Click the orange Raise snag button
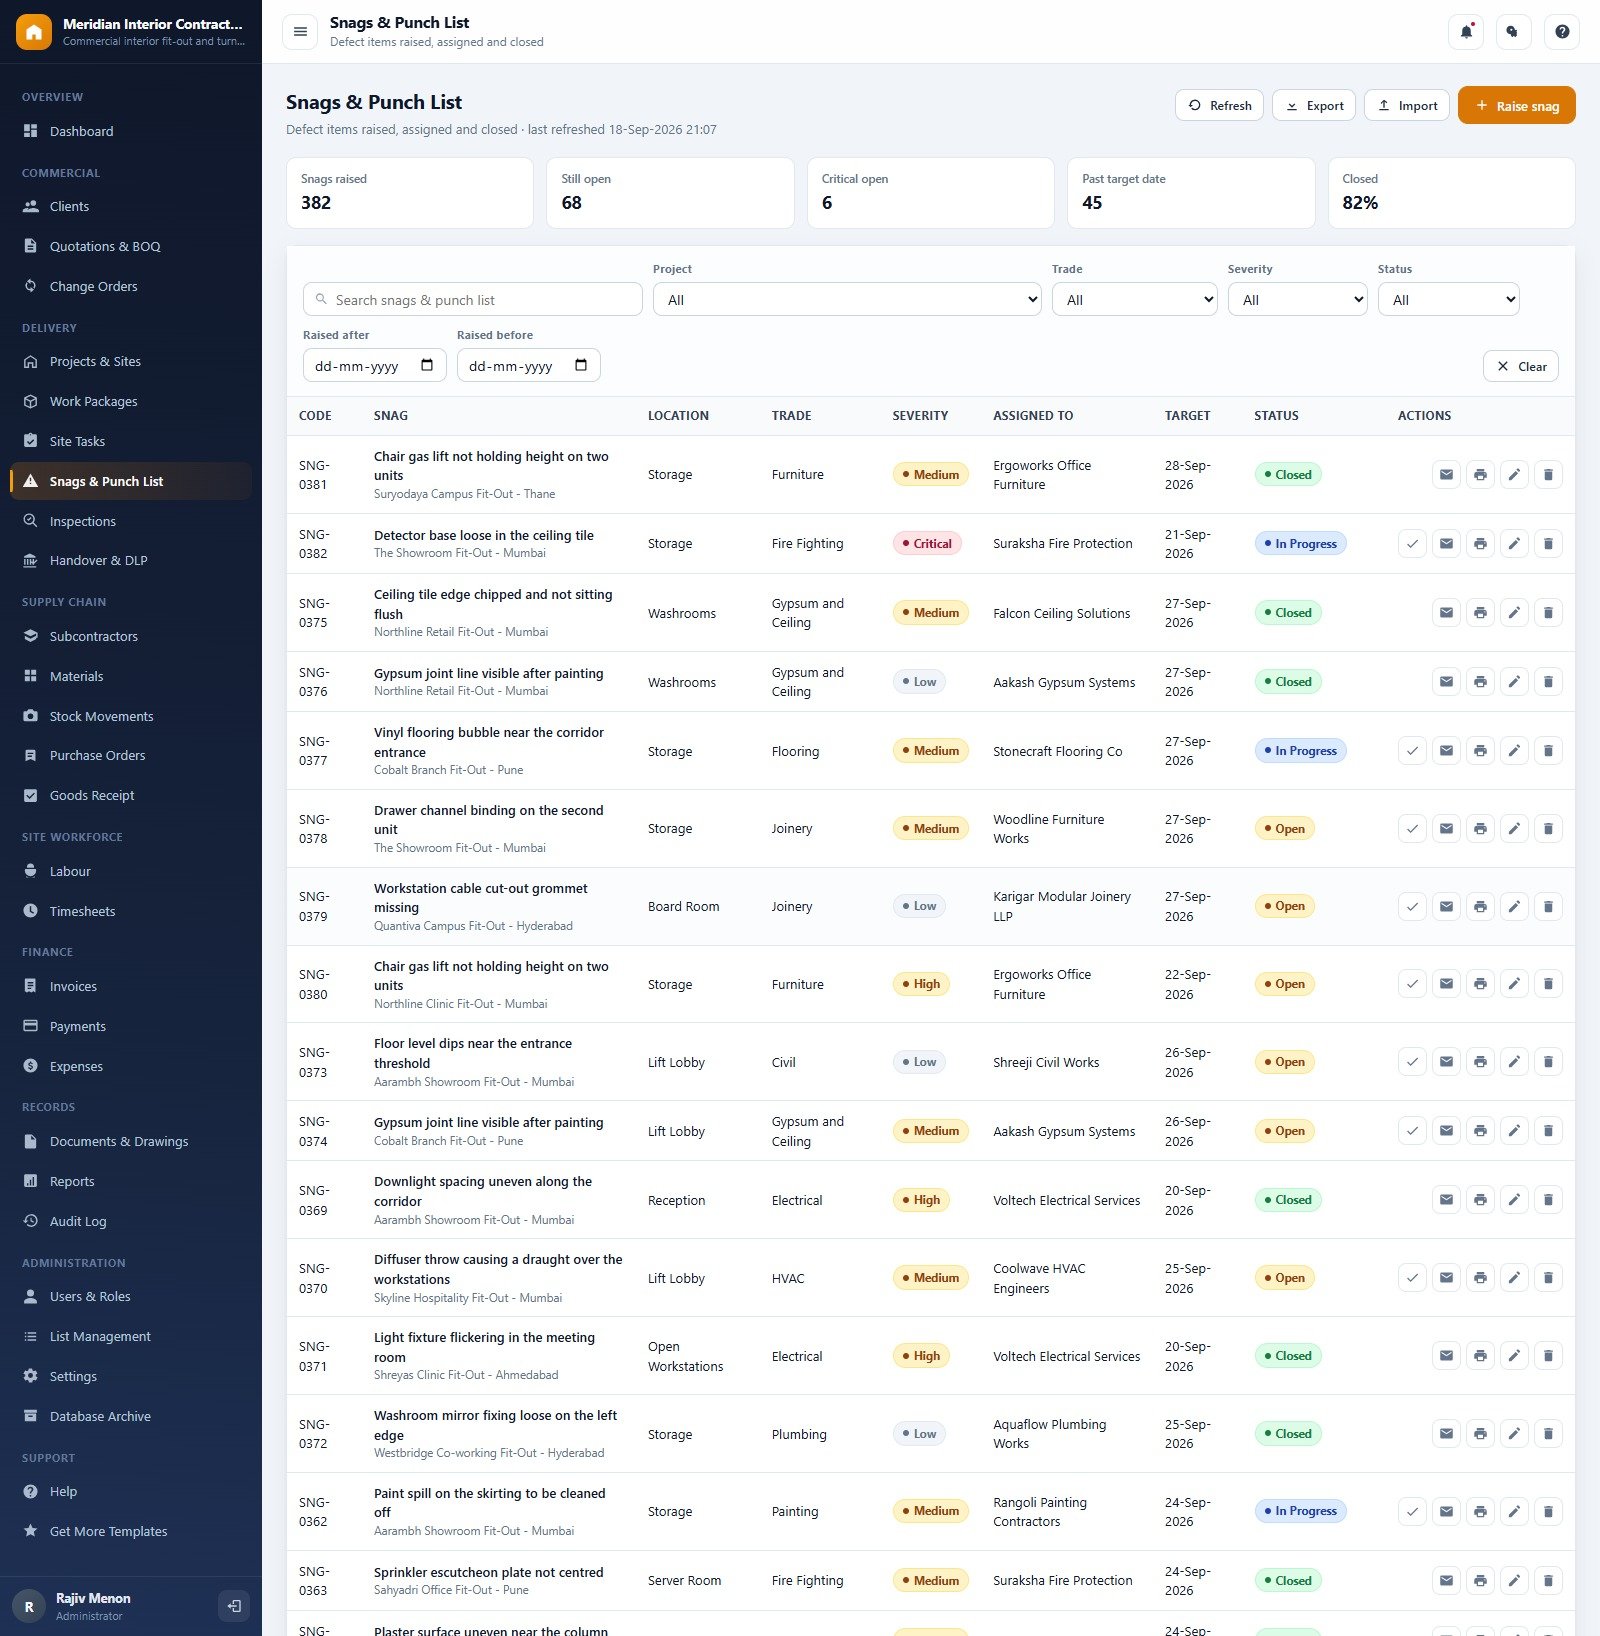 1516,105
